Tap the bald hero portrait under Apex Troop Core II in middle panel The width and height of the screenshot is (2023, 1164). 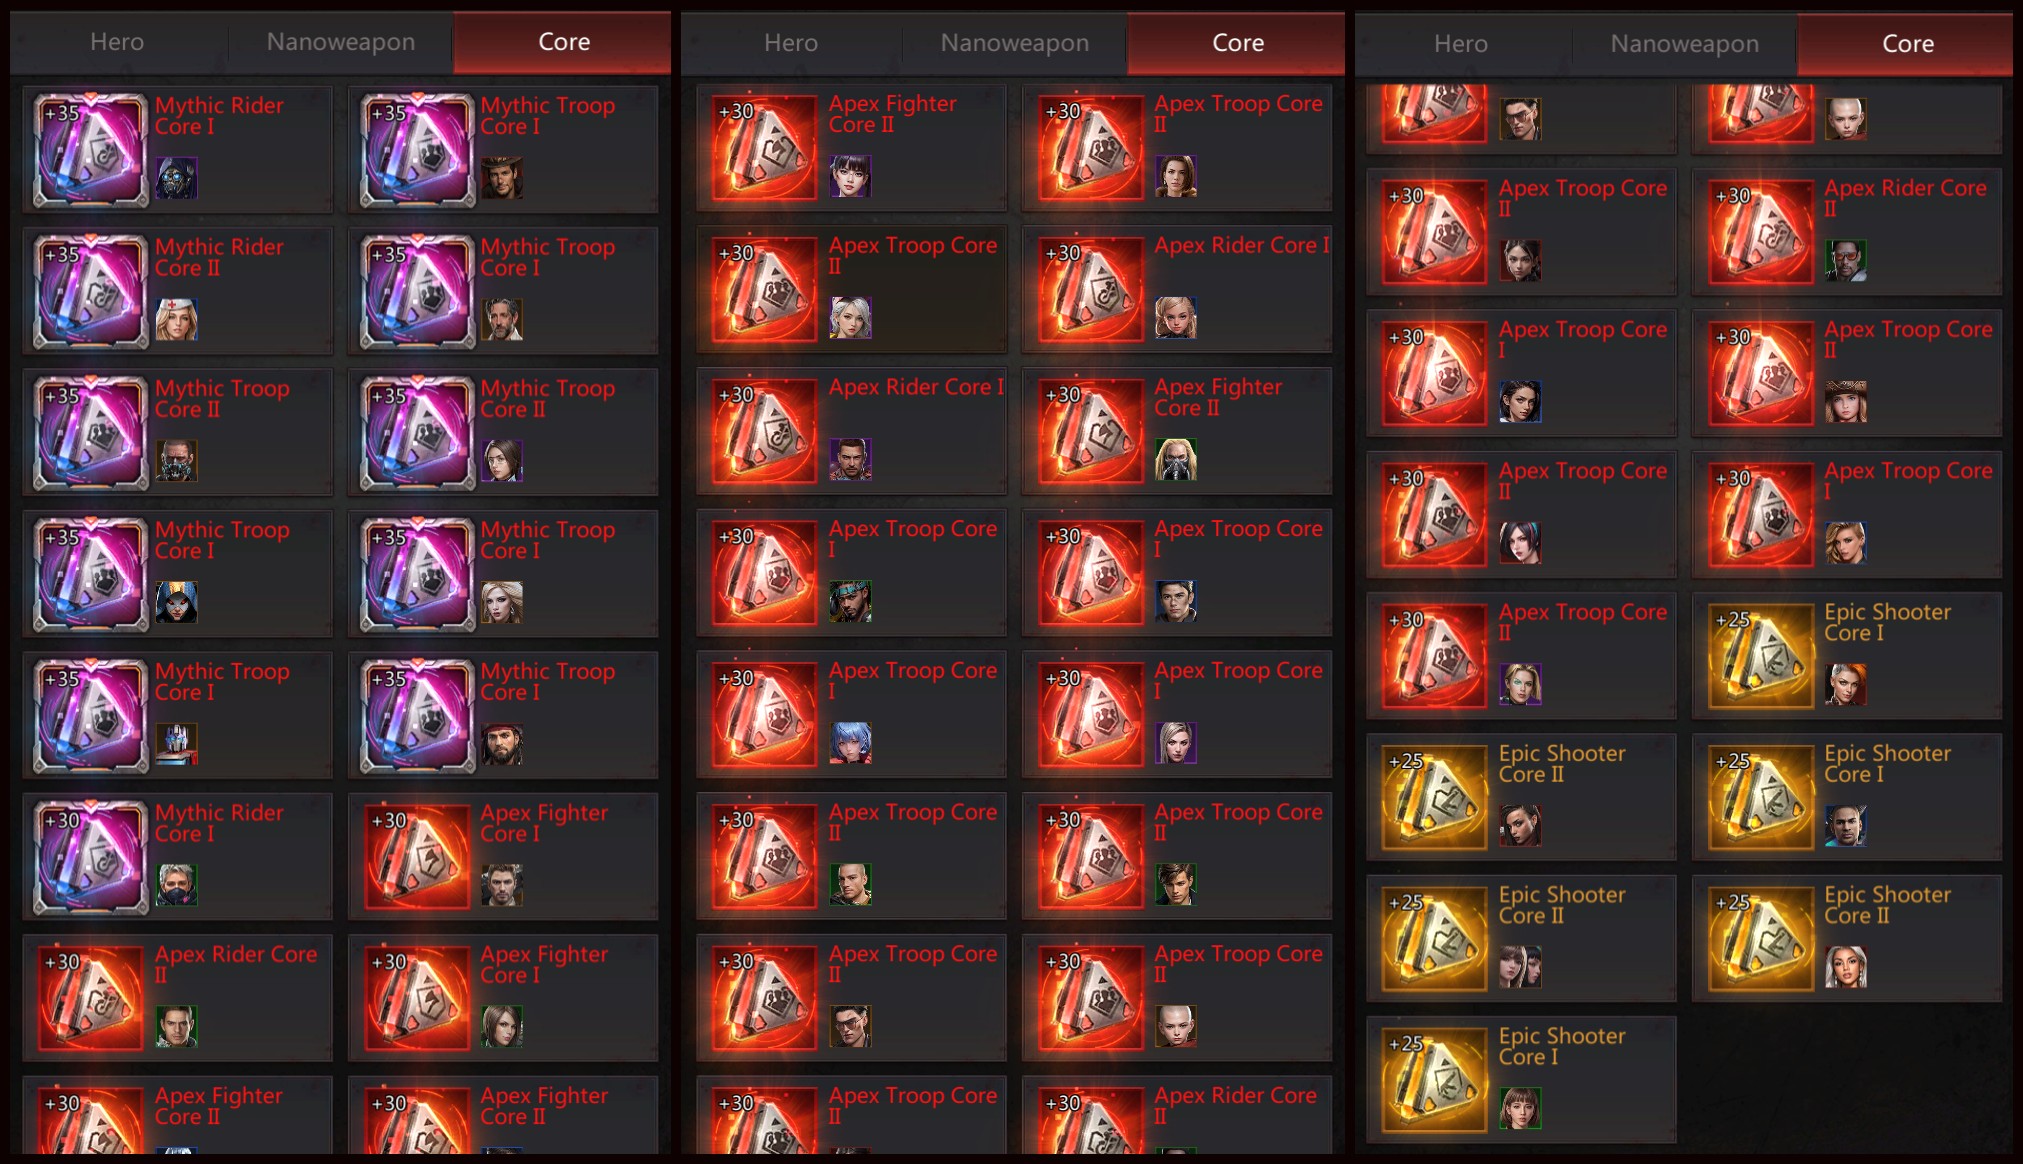click(1176, 1026)
